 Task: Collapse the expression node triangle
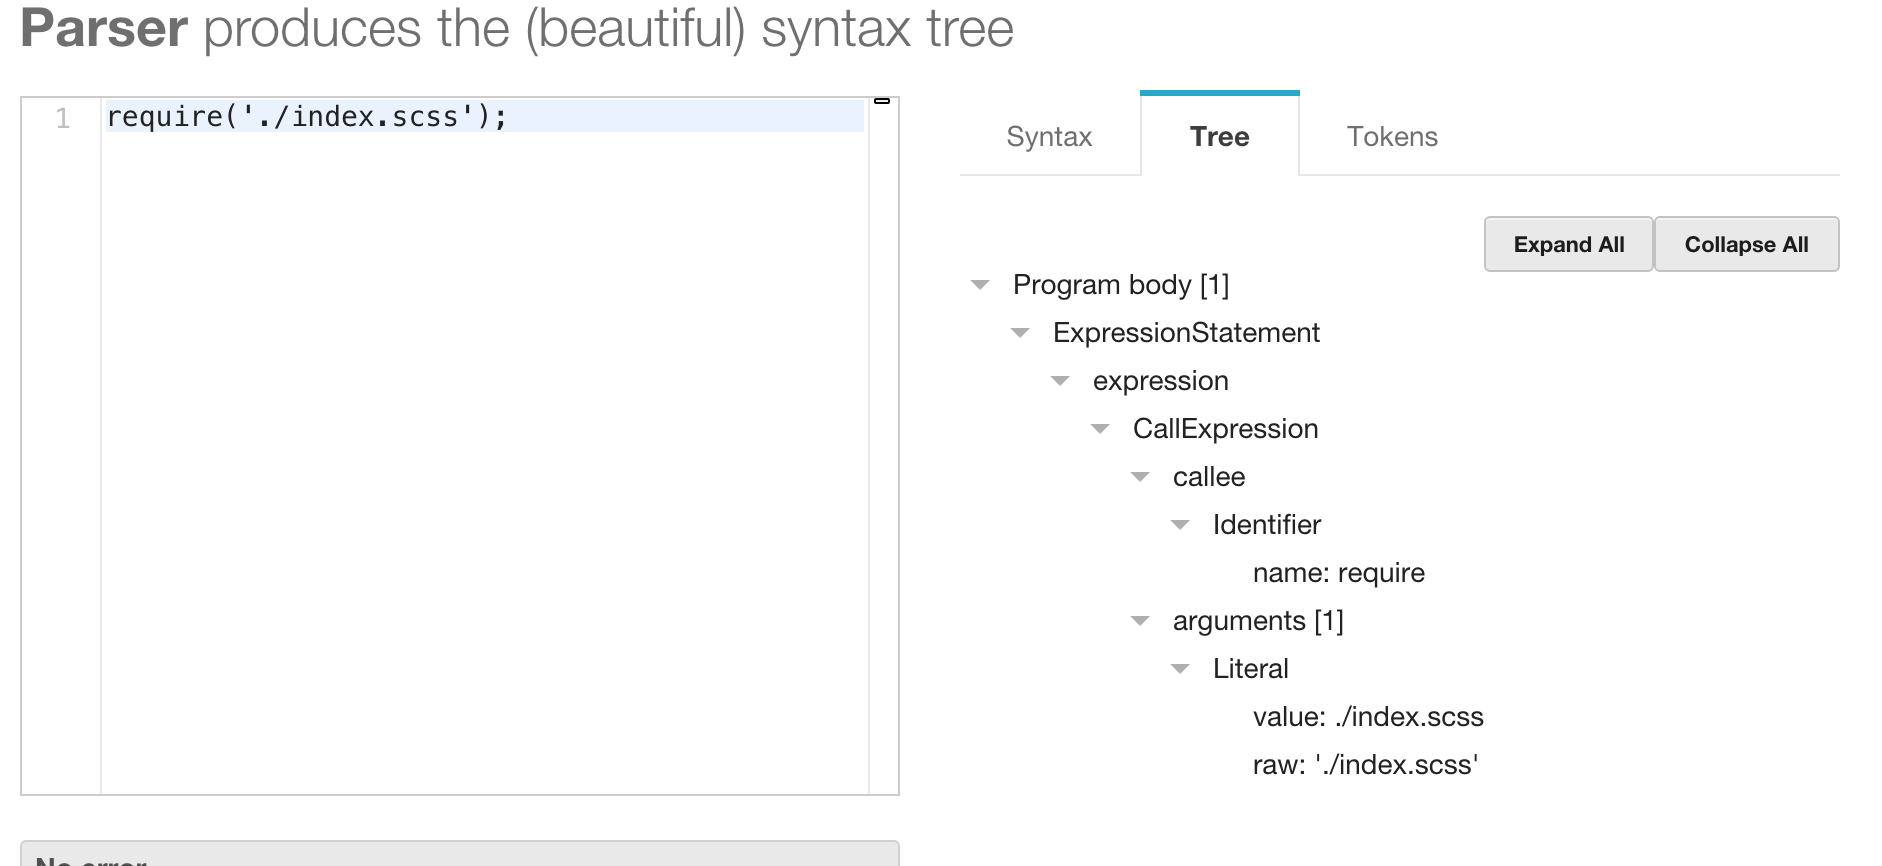(x=1060, y=382)
